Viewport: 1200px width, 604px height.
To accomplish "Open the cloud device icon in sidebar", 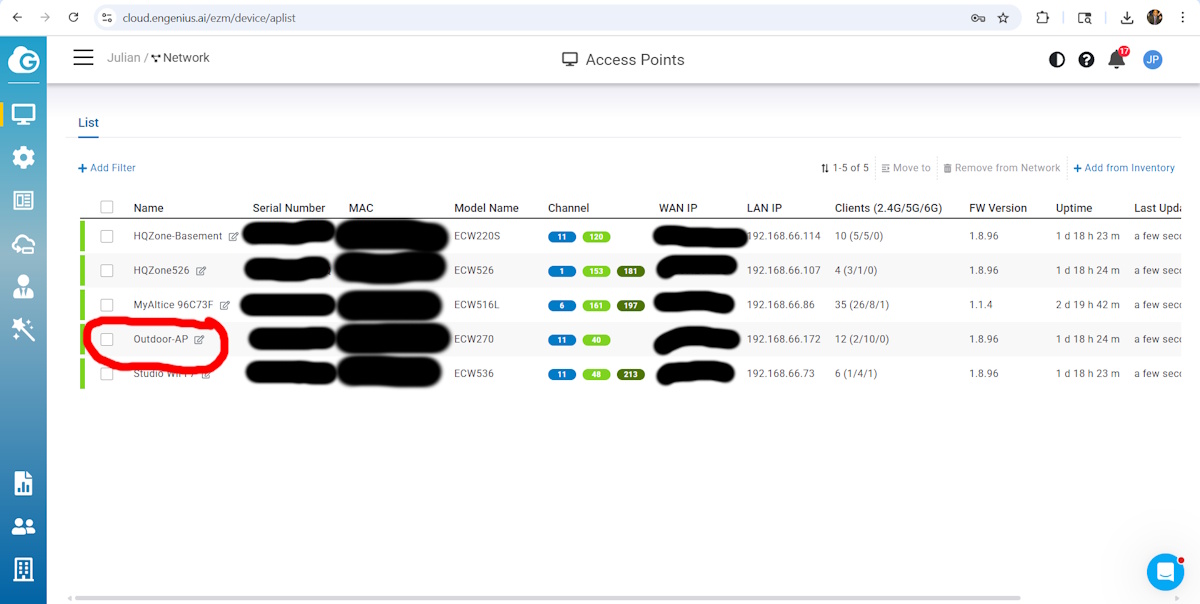I will 23,244.
